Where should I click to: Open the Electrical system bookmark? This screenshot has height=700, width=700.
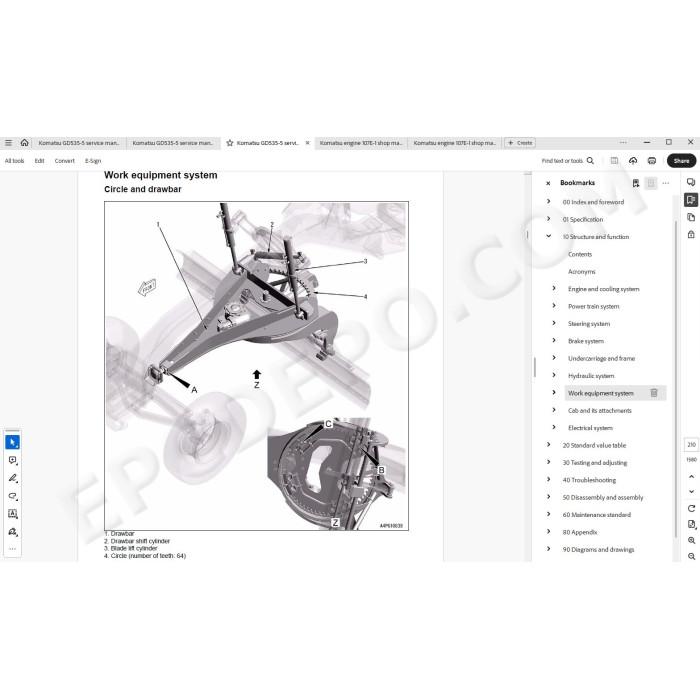tap(590, 428)
